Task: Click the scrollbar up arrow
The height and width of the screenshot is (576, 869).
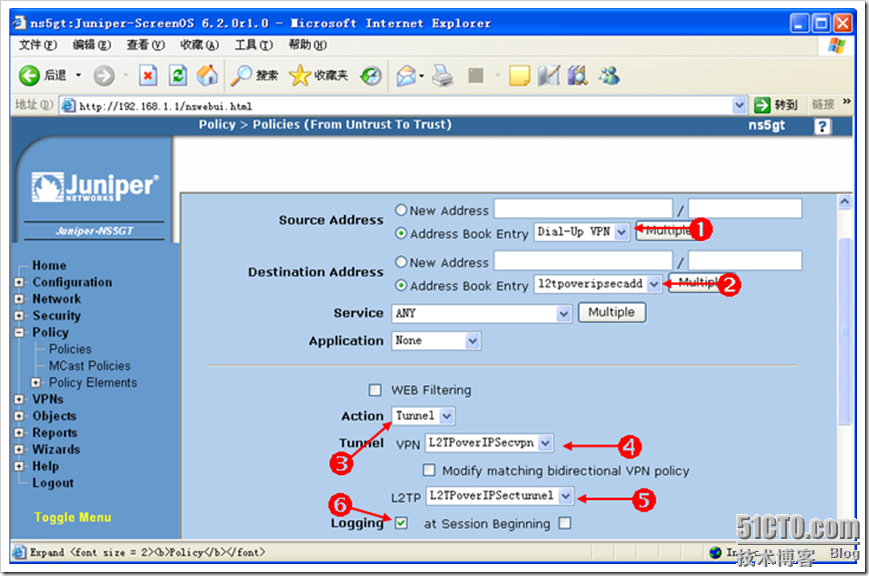Action: (x=845, y=202)
